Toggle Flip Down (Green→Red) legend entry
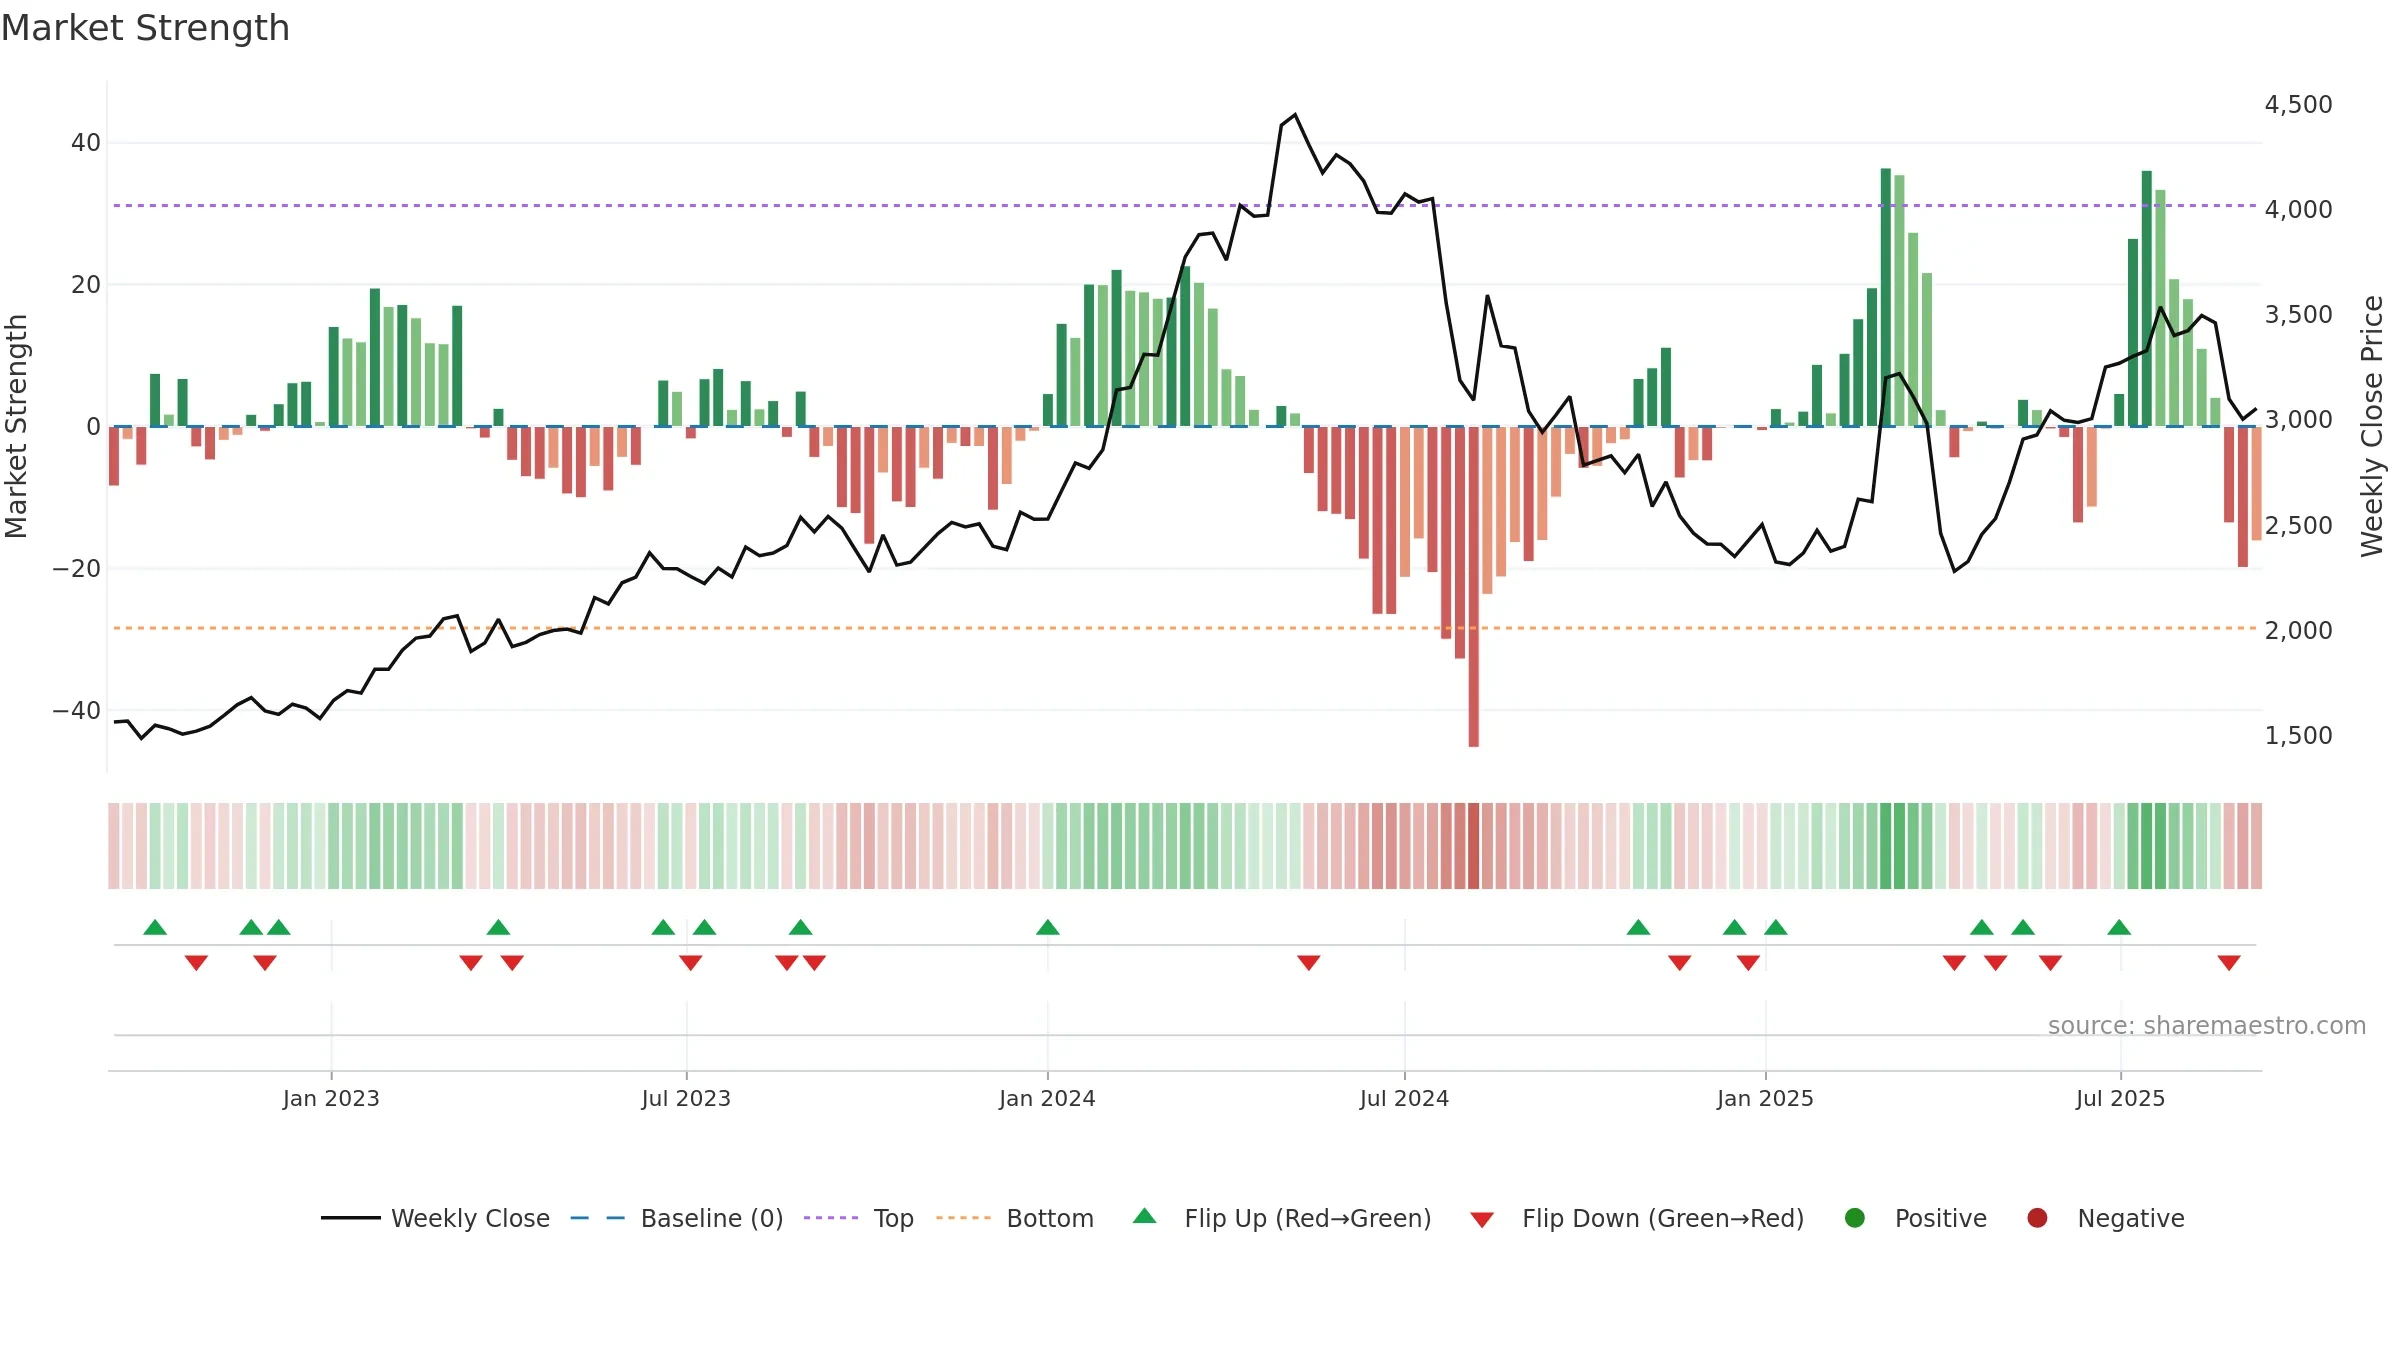Image resolution: width=2400 pixels, height=1350 pixels. coord(1637,1218)
